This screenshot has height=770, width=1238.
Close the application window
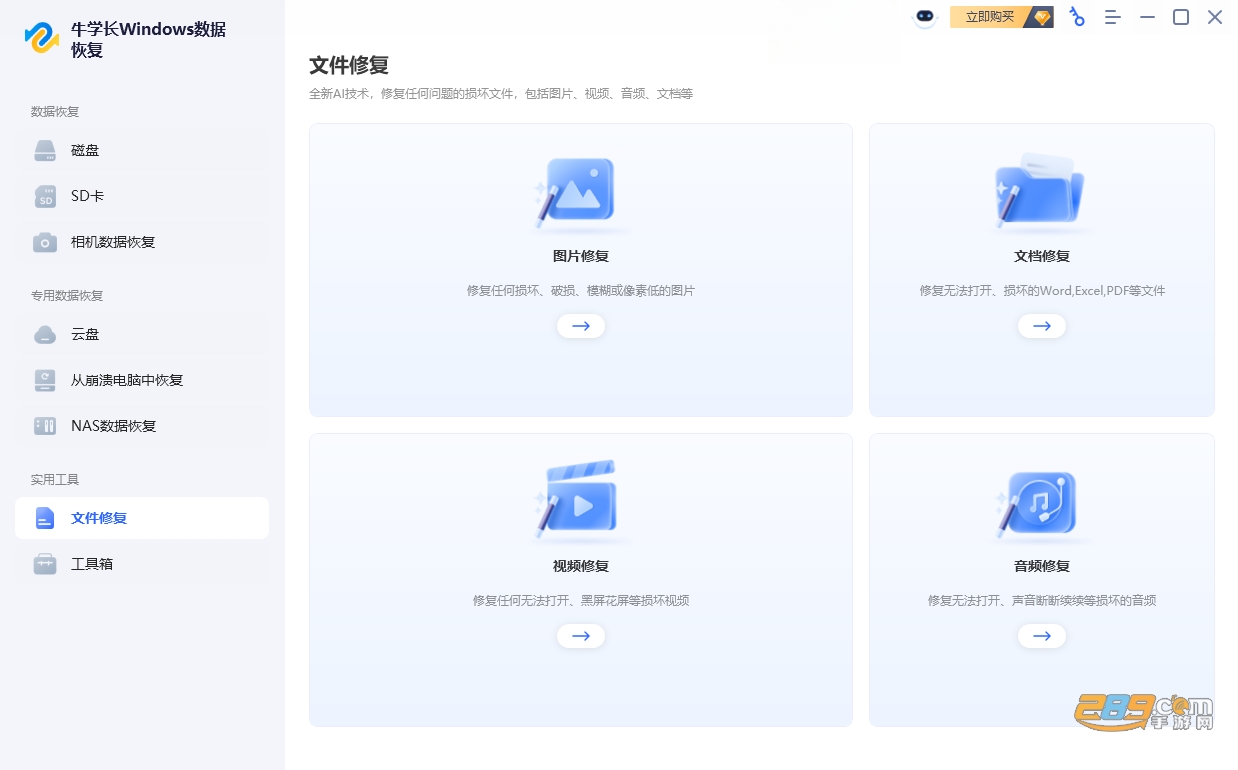coord(1215,17)
